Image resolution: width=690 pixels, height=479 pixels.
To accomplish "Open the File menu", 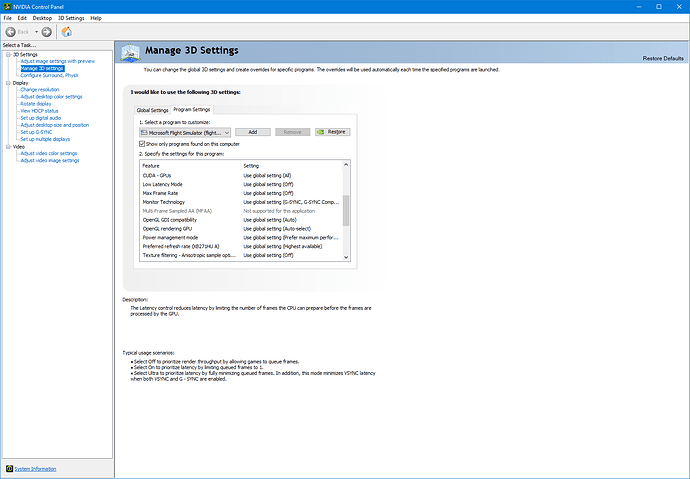I will click(x=7, y=18).
